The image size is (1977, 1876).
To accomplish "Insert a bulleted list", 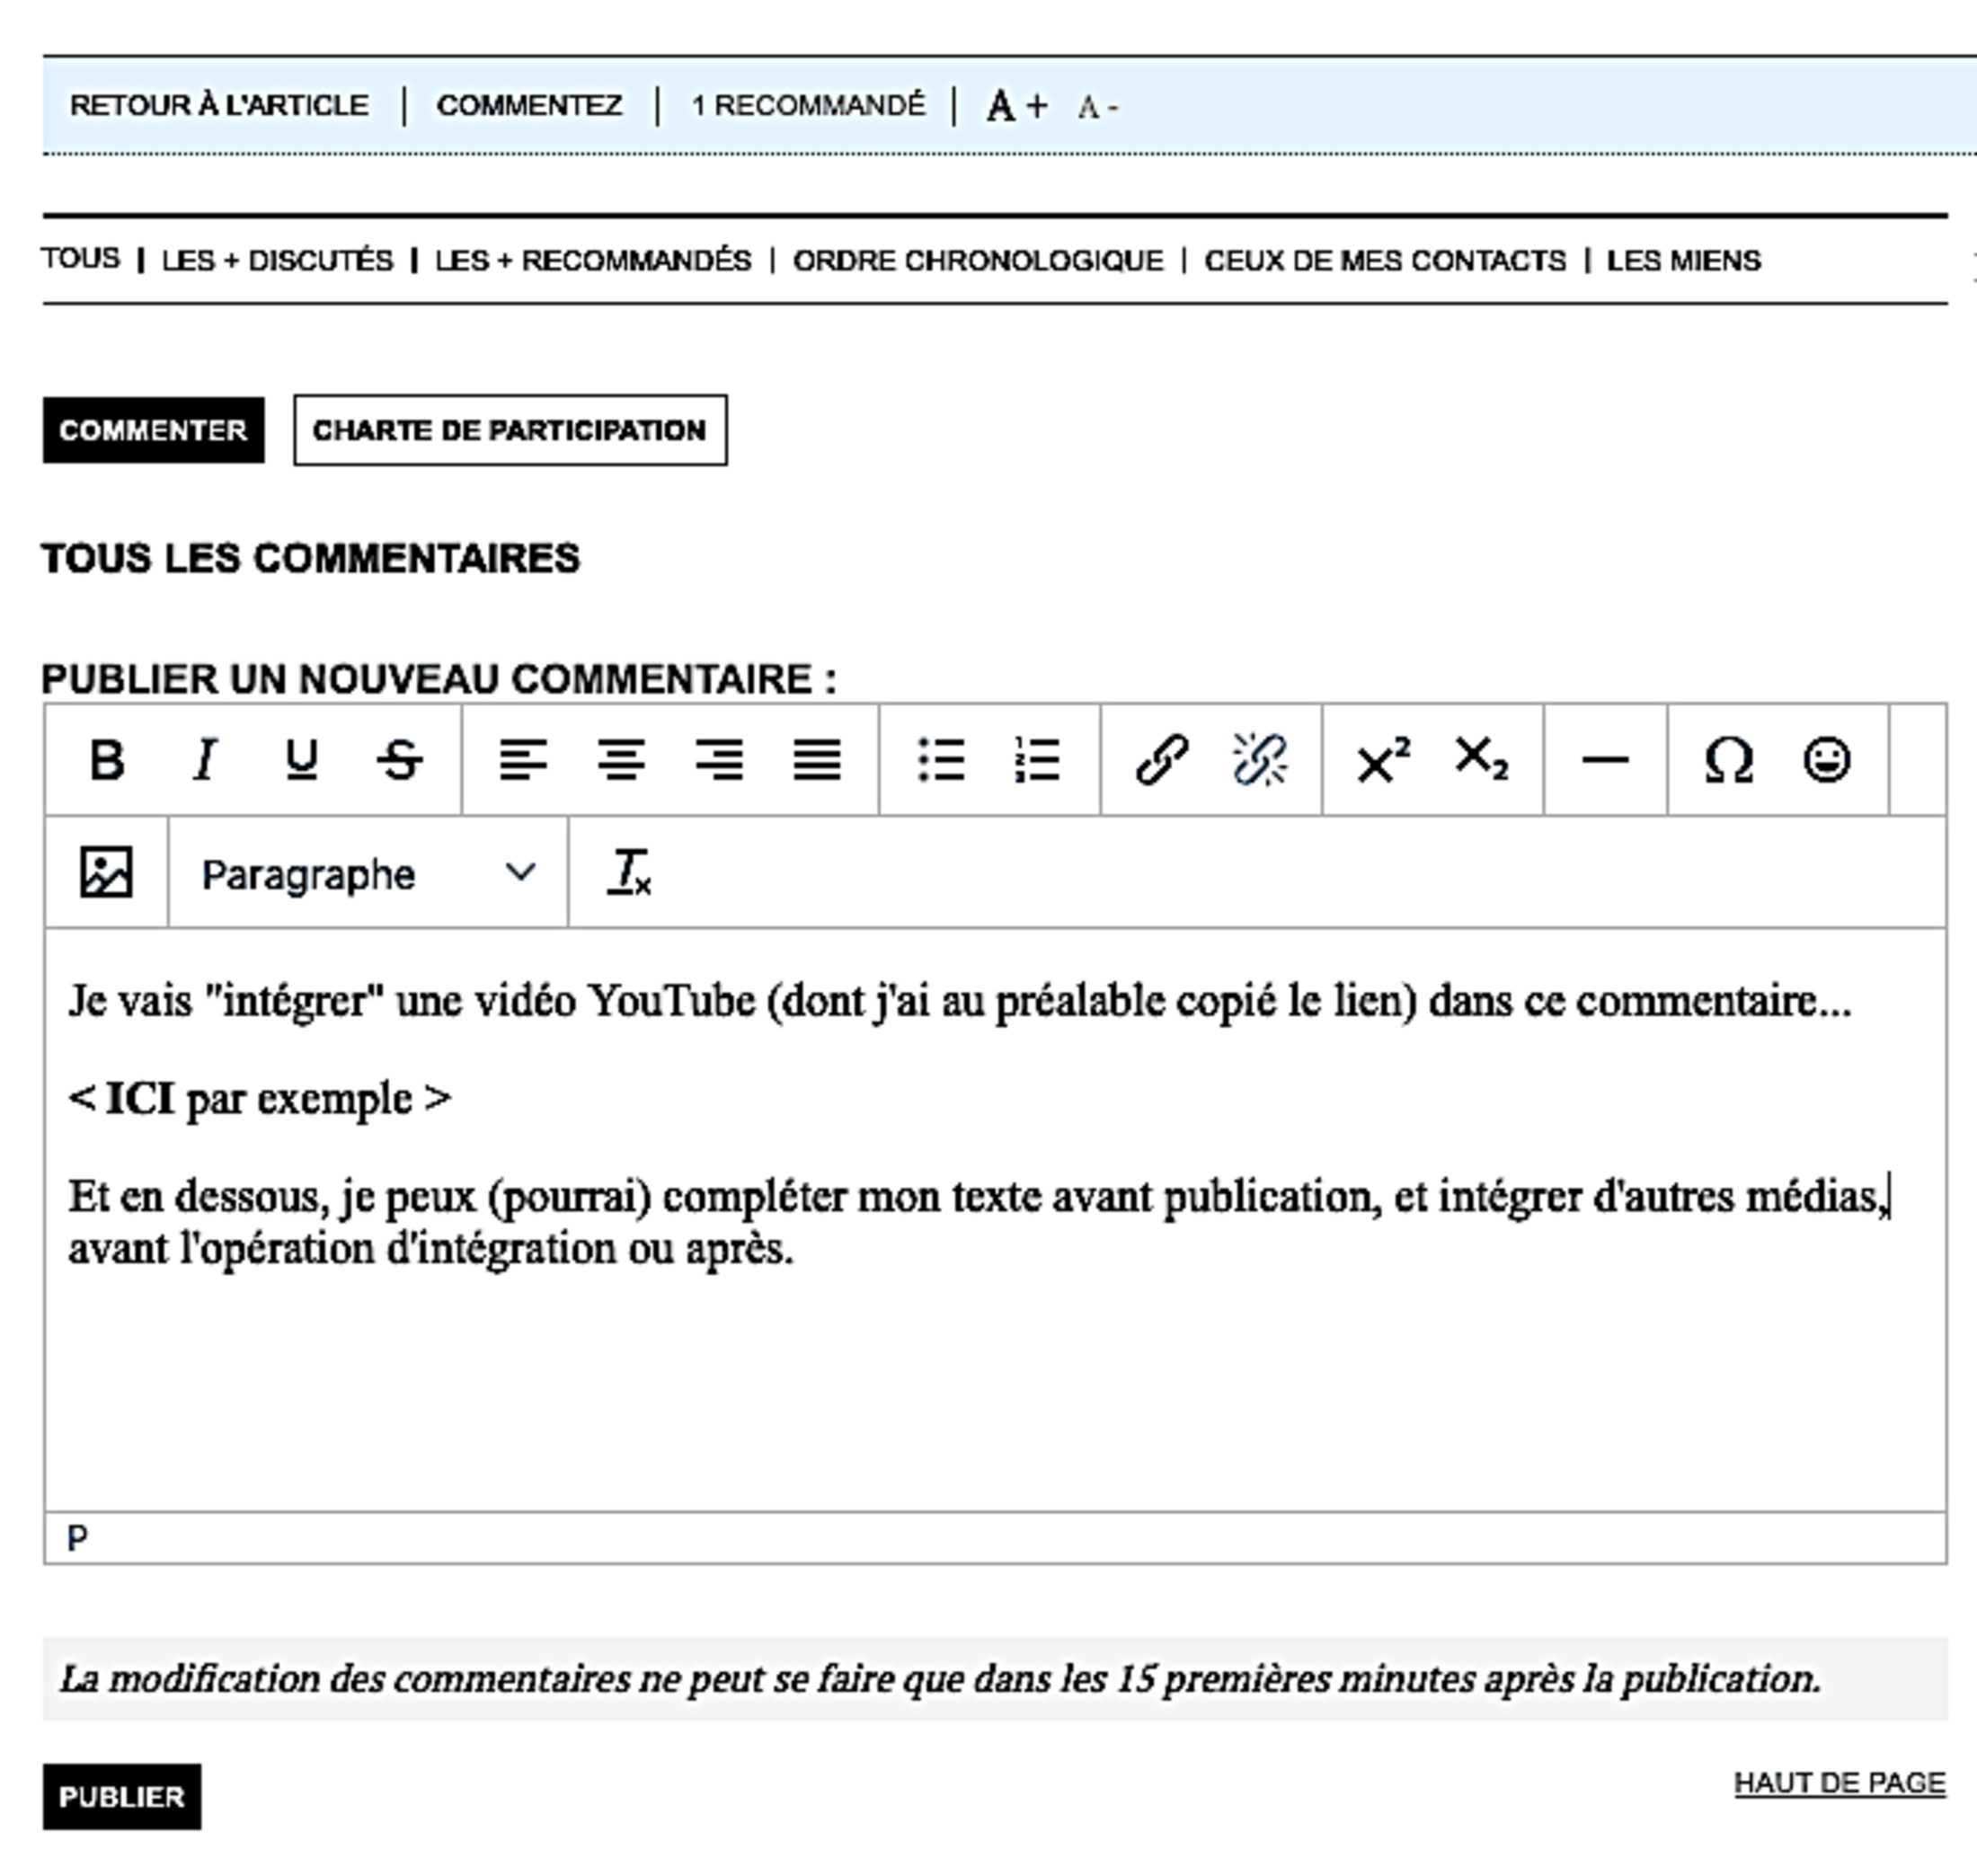I will [940, 760].
